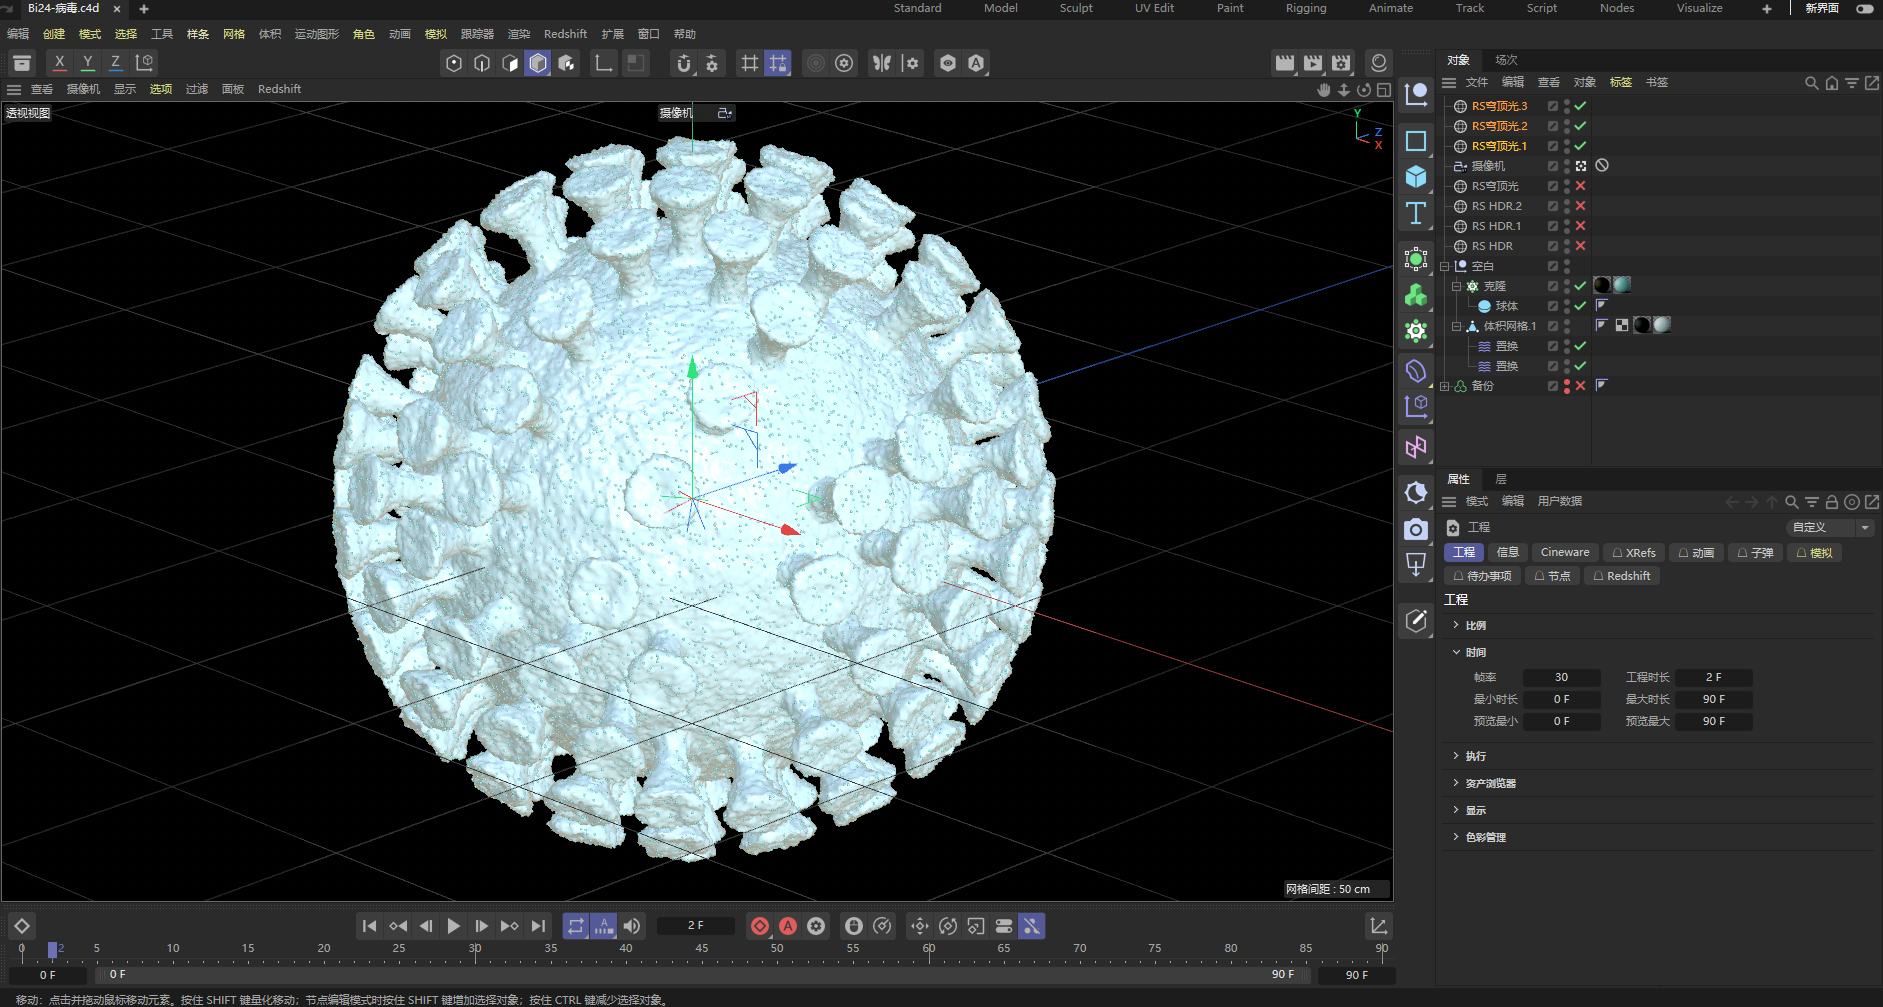
Task: Select the model mode cube icon
Action: tap(538, 63)
